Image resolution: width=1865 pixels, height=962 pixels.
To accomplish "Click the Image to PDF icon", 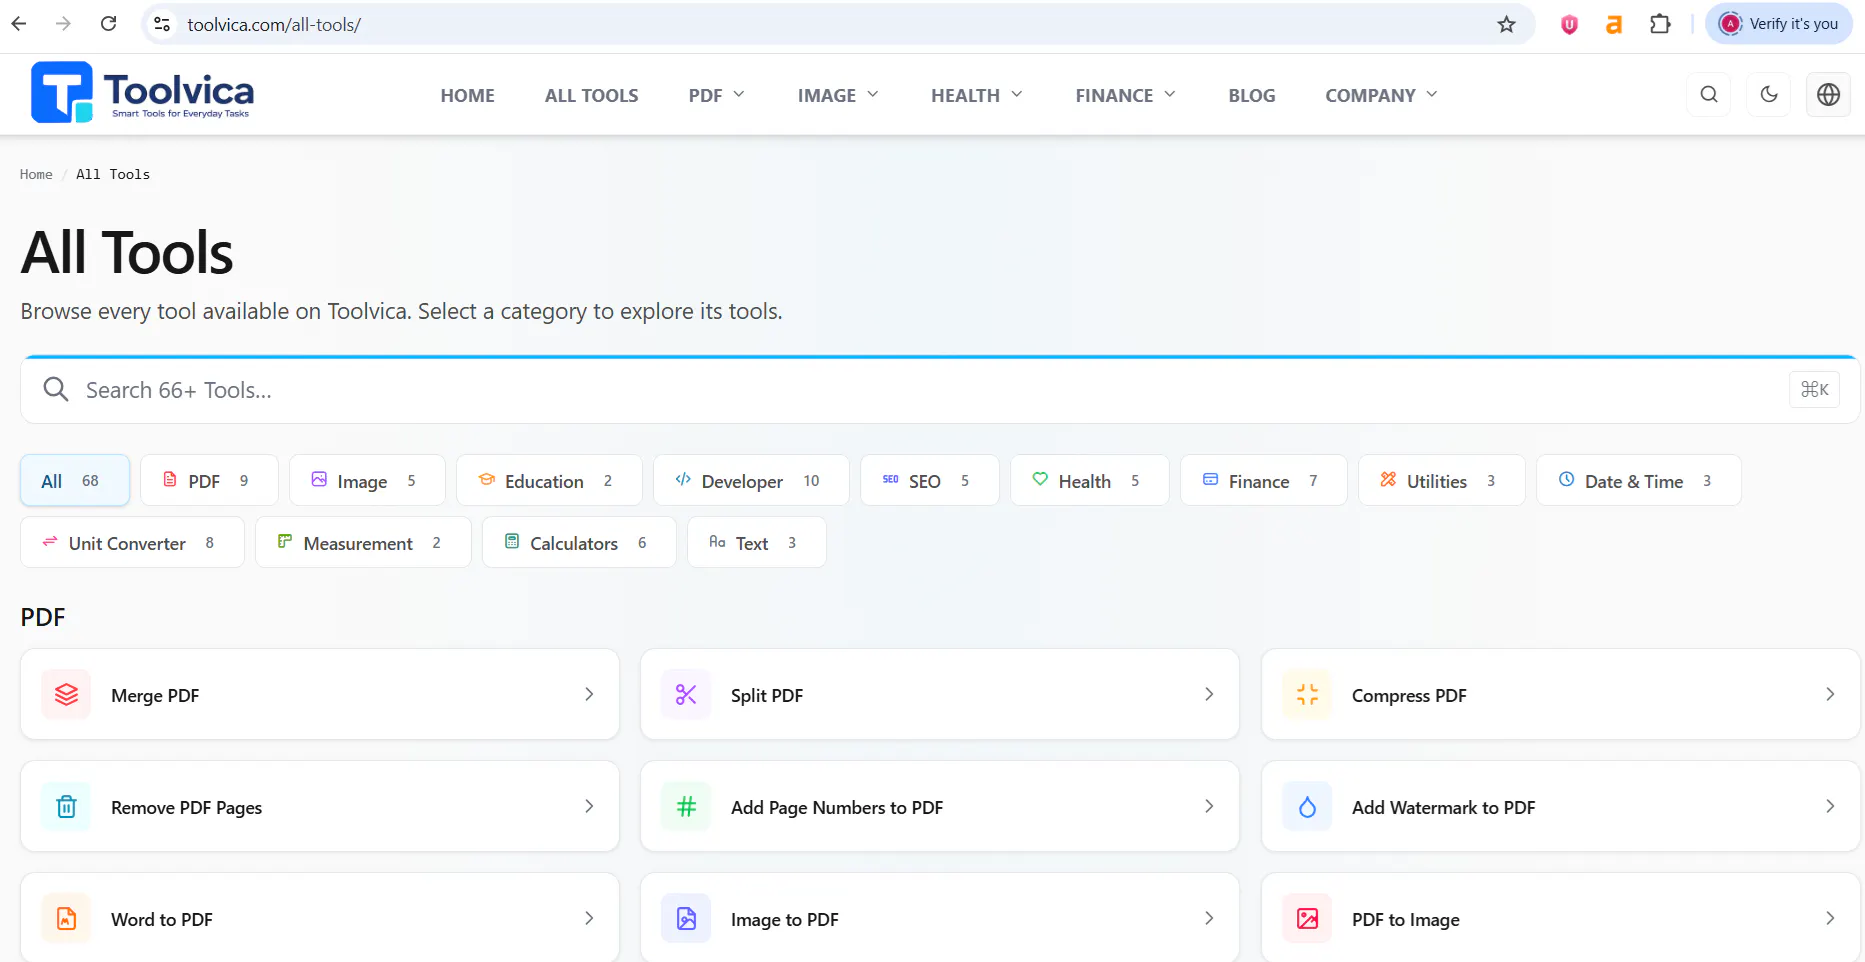I will pyautogui.click(x=686, y=919).
